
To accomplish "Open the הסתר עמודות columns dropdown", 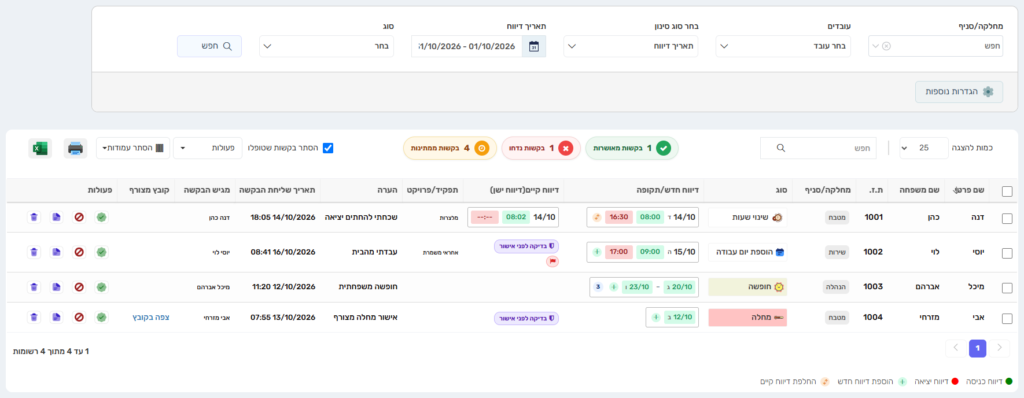I will pos(133,148).
